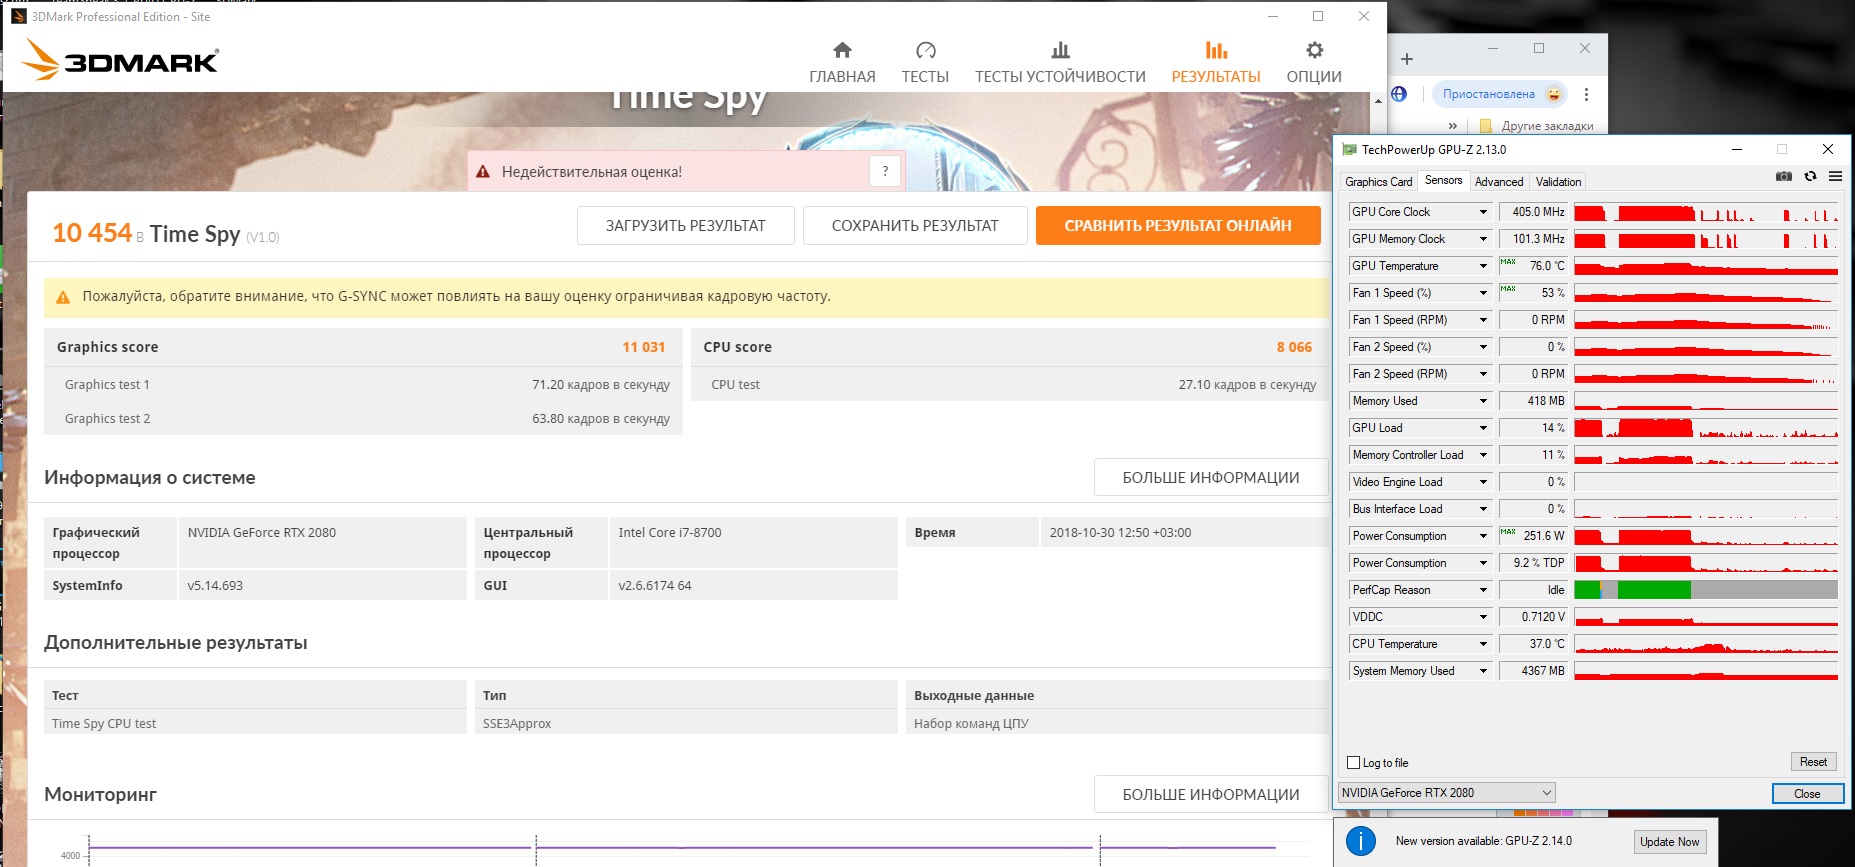Open the Другие закладки folder icon

pos(1486,126)
